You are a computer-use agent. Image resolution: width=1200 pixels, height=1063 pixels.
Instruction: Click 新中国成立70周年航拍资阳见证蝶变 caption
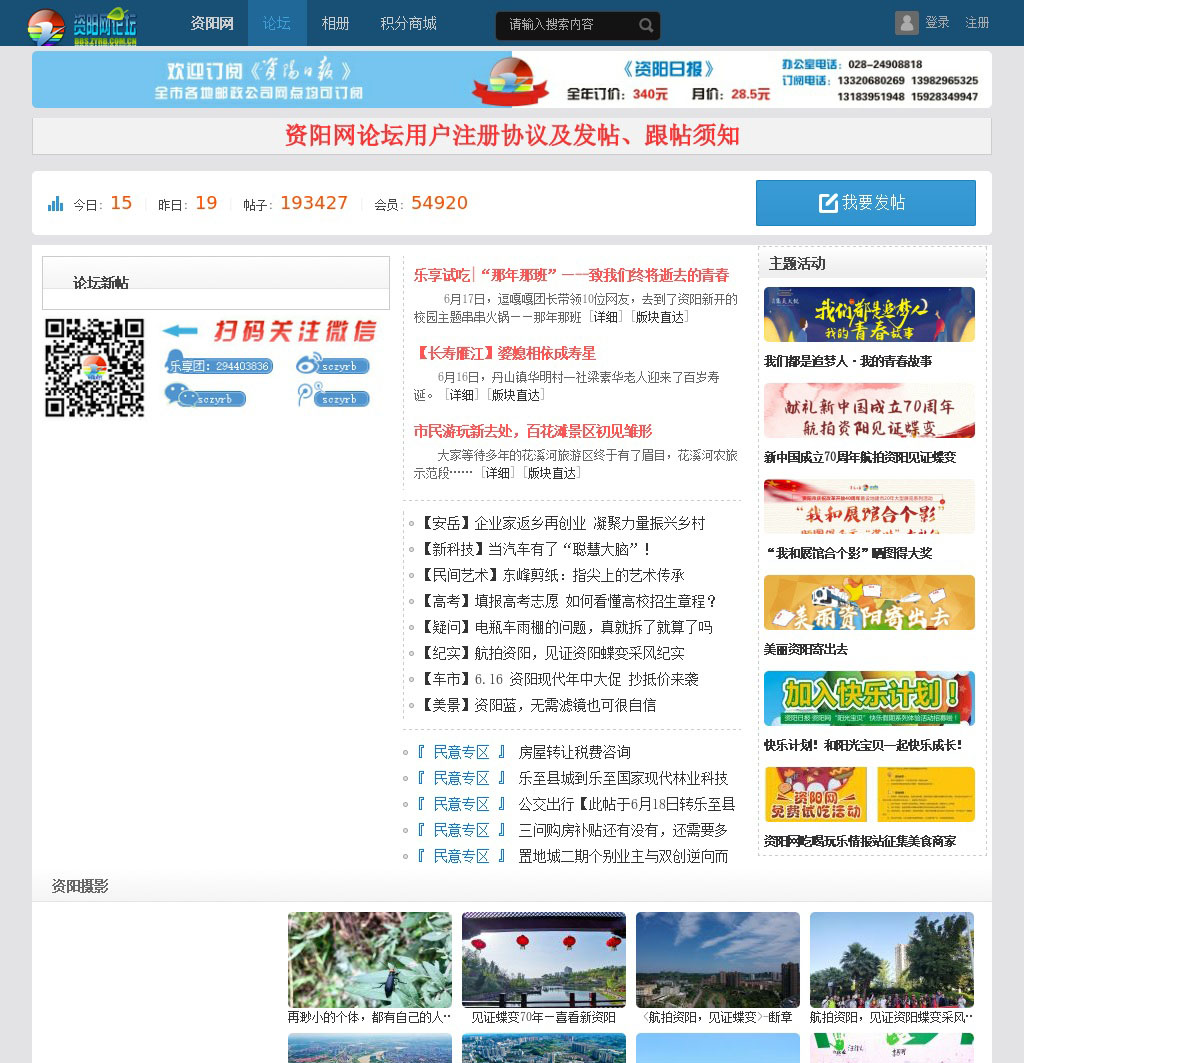pos(860,457)
